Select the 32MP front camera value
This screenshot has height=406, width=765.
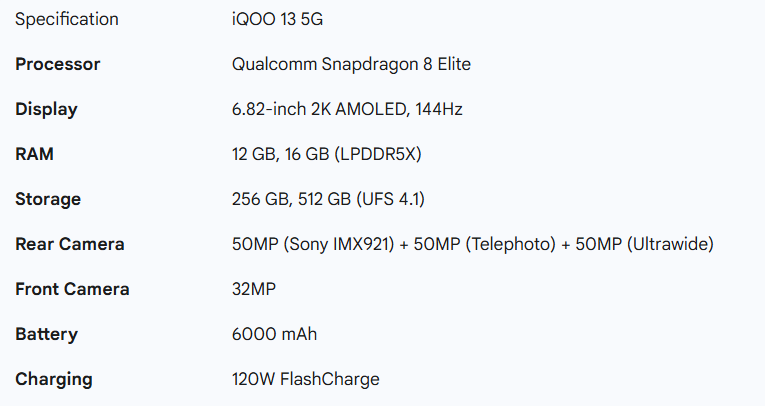click(254, 289)
